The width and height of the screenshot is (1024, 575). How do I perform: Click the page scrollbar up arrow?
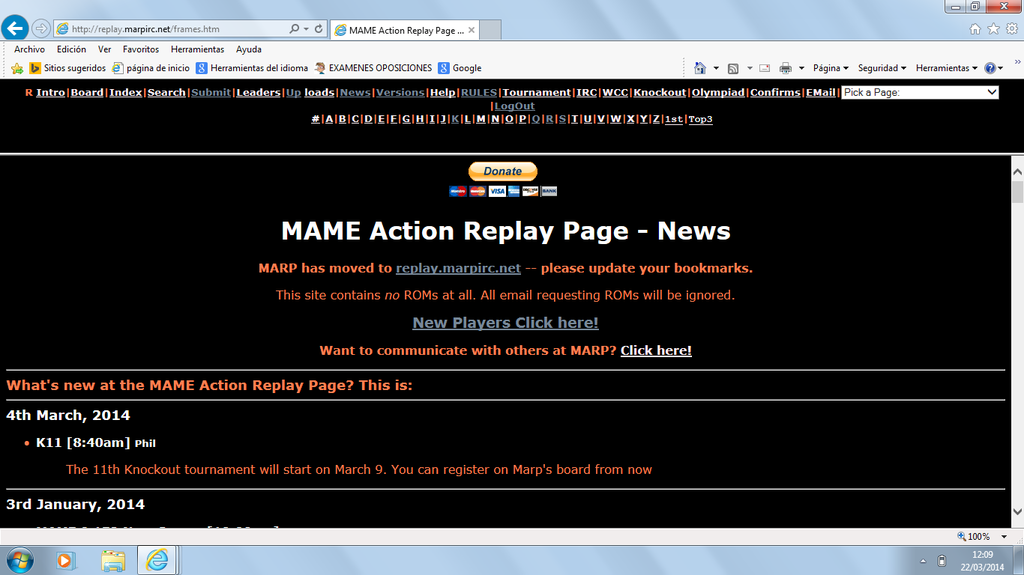(x=1017, y=172)
